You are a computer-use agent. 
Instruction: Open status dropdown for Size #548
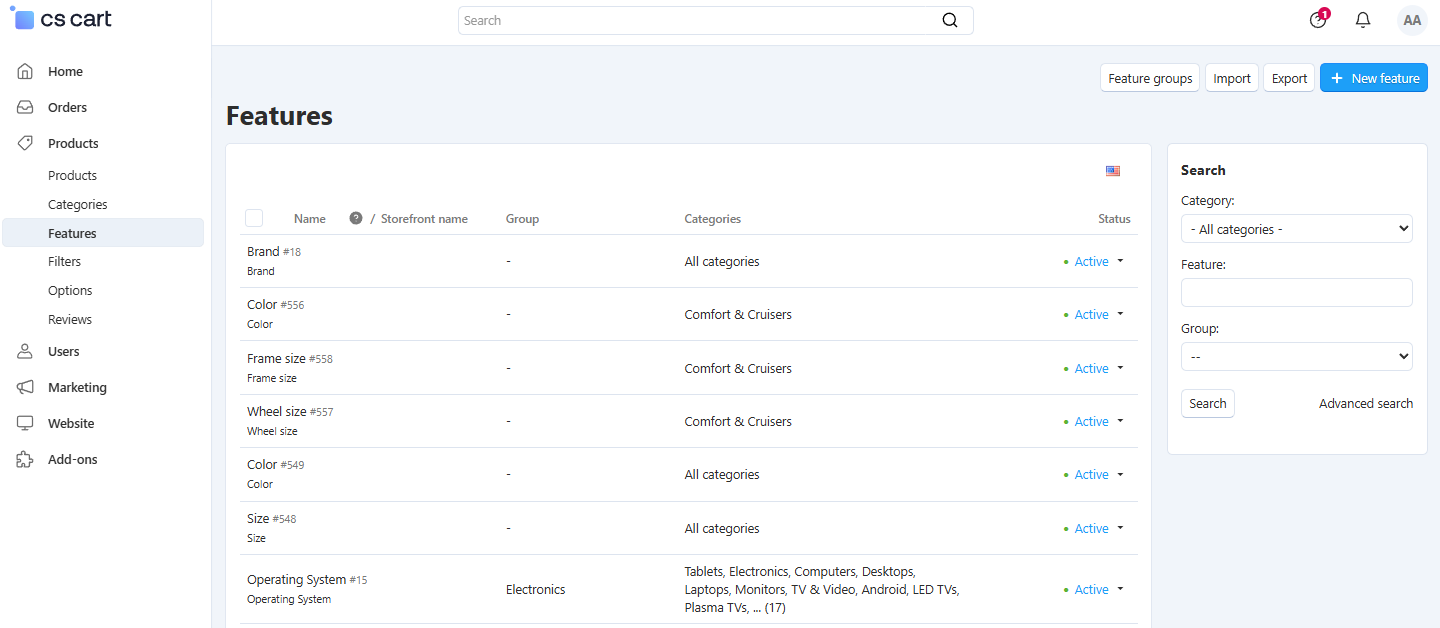(x=1120, y=528)
